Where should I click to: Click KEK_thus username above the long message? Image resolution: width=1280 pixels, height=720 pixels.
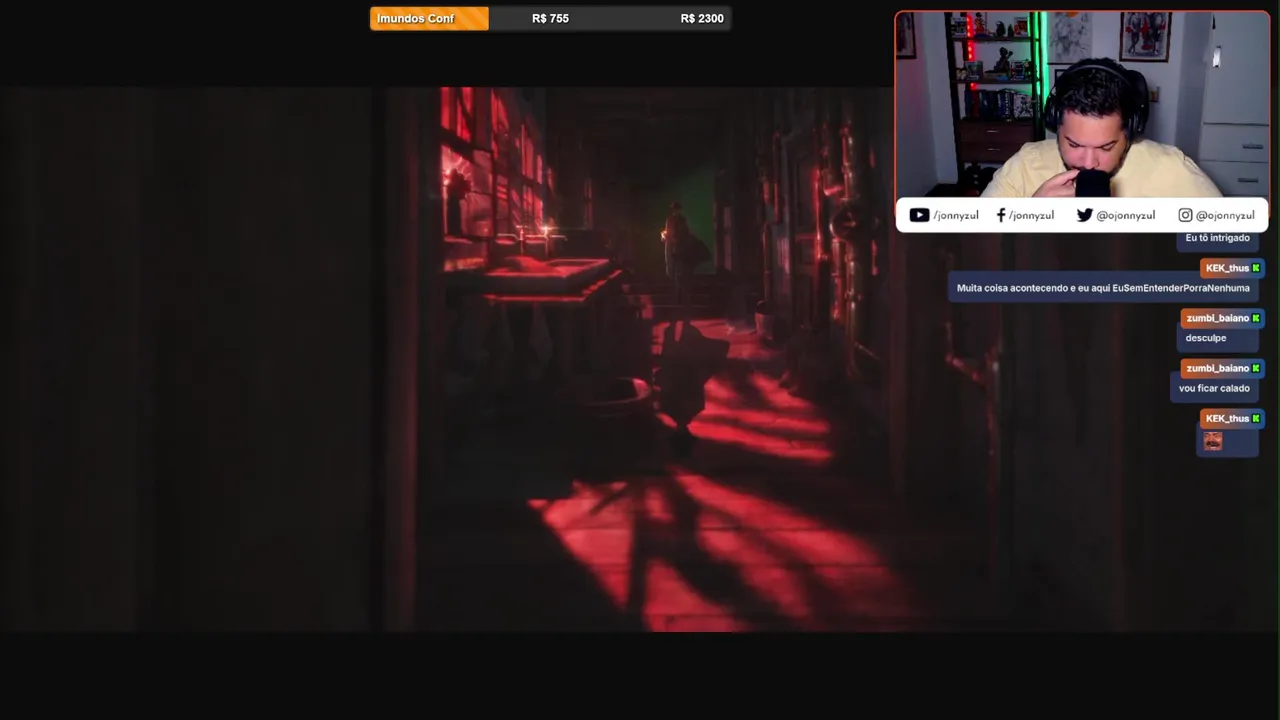pyautogui.click(x=1227, y=268)
